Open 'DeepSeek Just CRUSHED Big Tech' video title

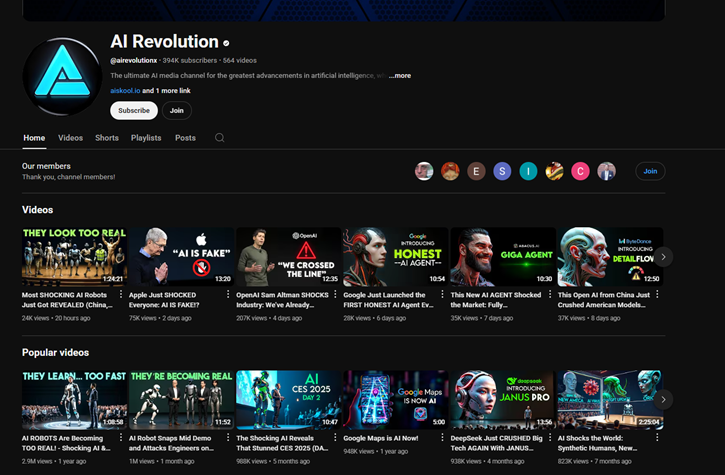497,443
